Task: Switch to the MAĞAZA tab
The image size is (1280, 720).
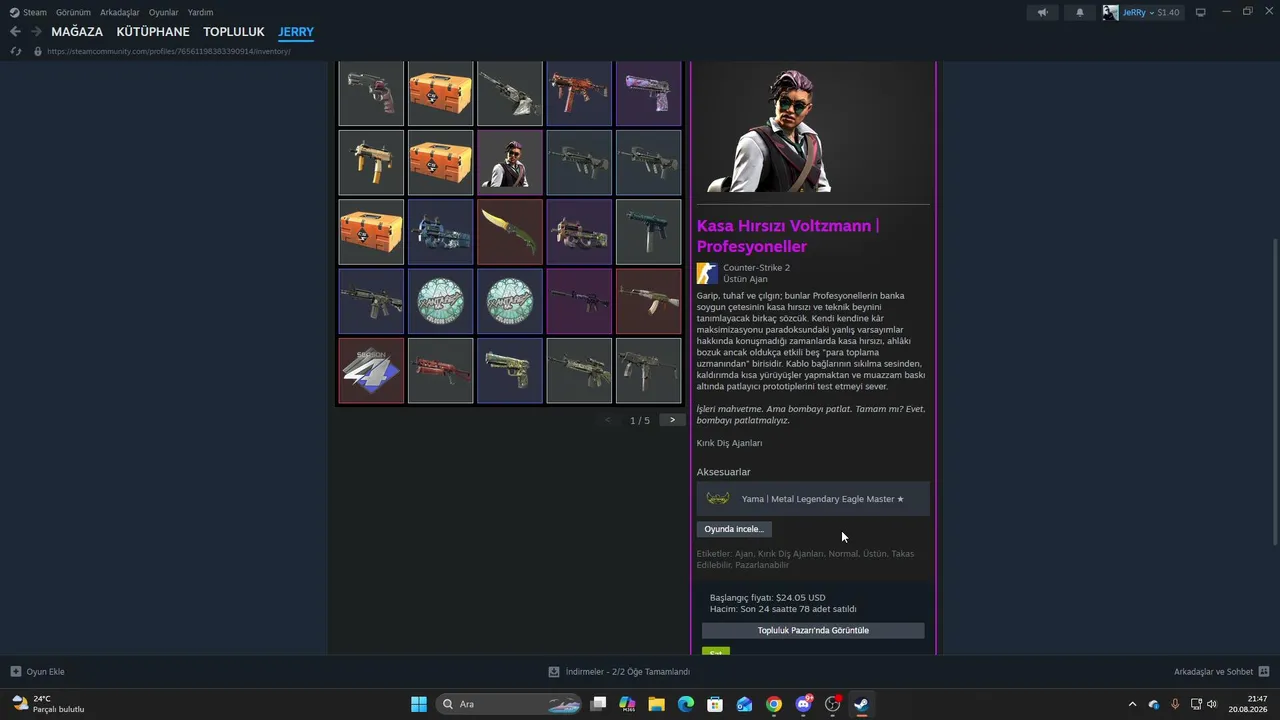Action: 77,32
